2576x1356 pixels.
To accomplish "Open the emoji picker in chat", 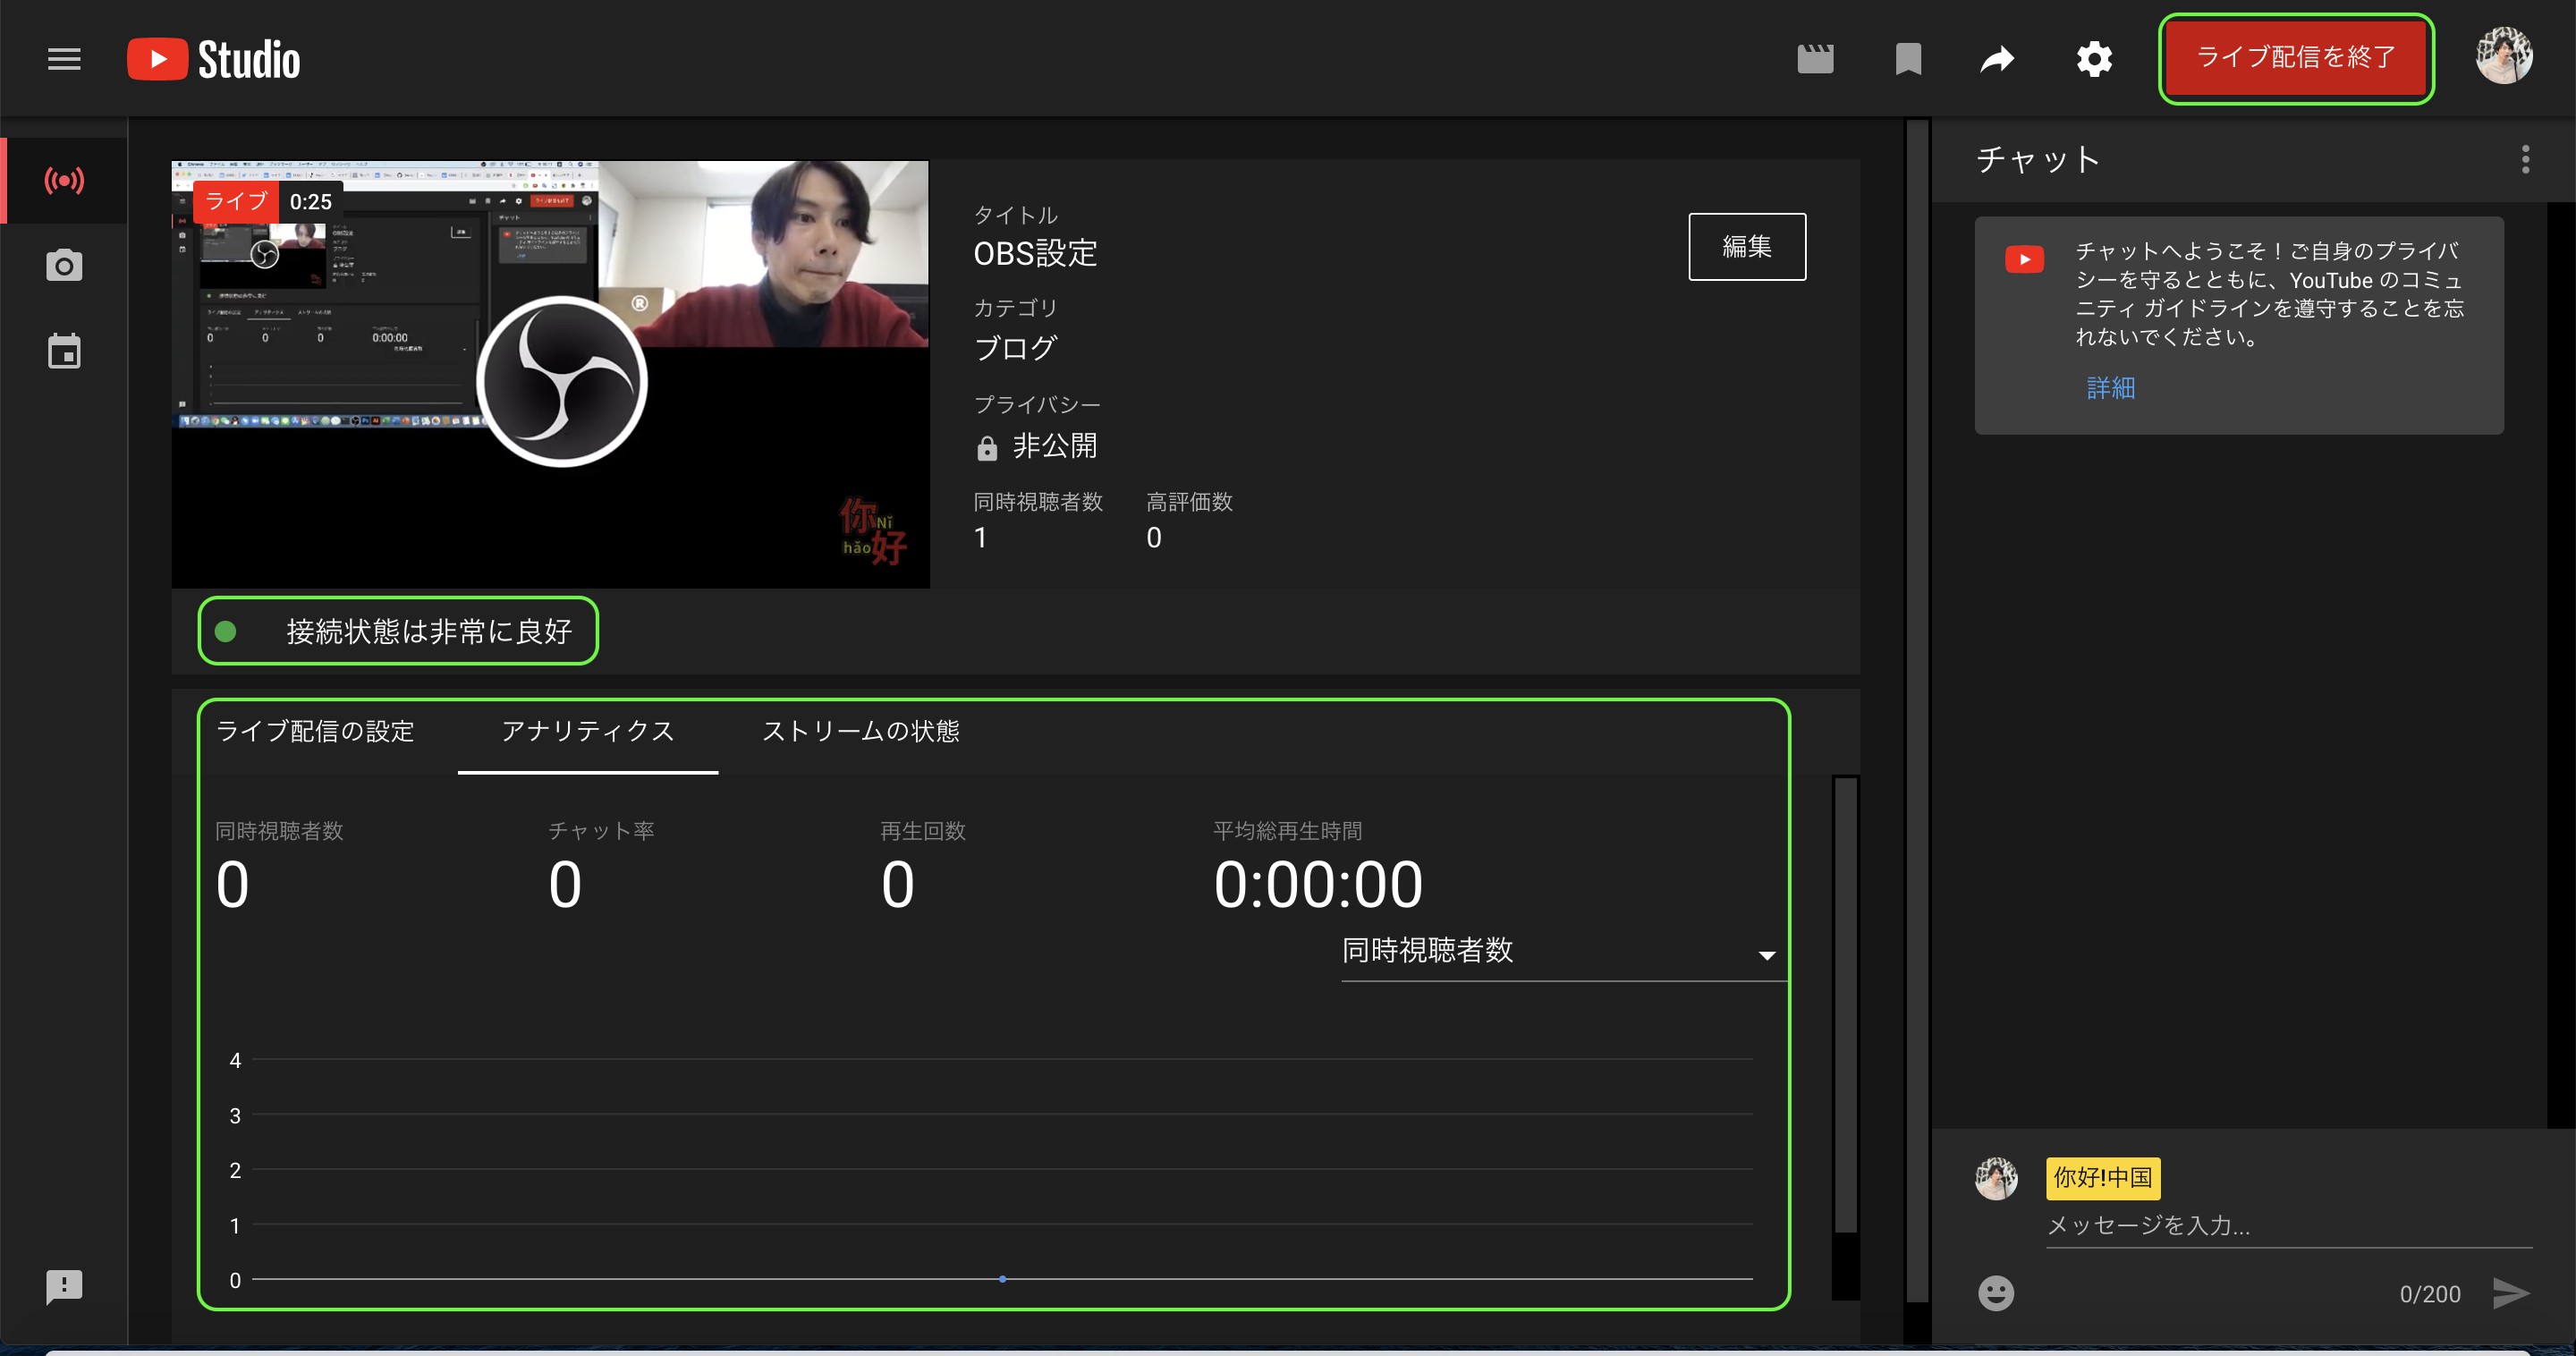I will (1995, 1293).
